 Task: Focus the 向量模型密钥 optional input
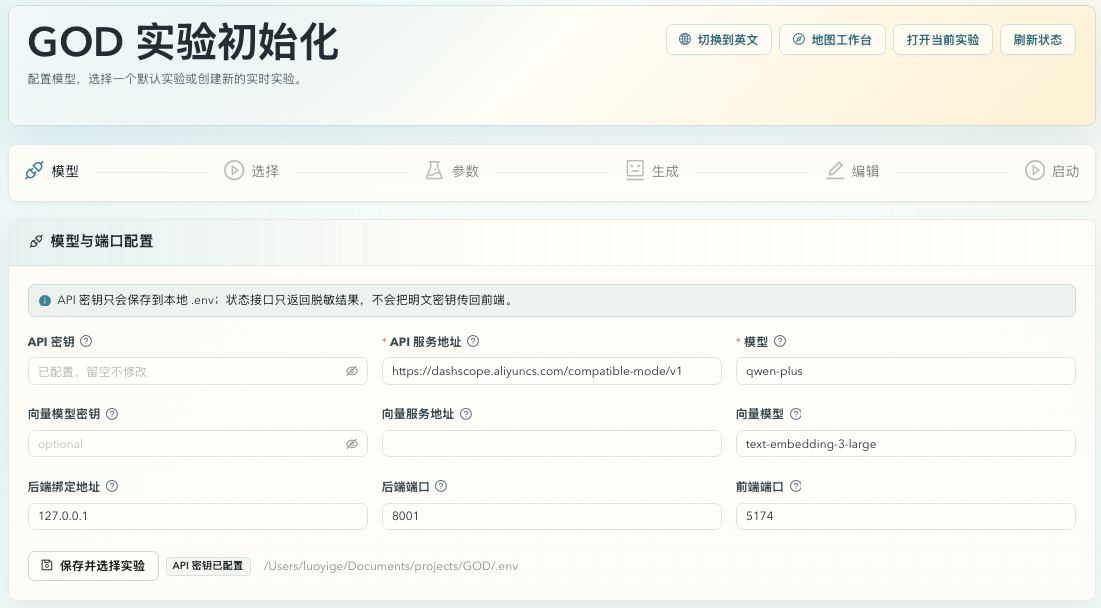[197, 444]
